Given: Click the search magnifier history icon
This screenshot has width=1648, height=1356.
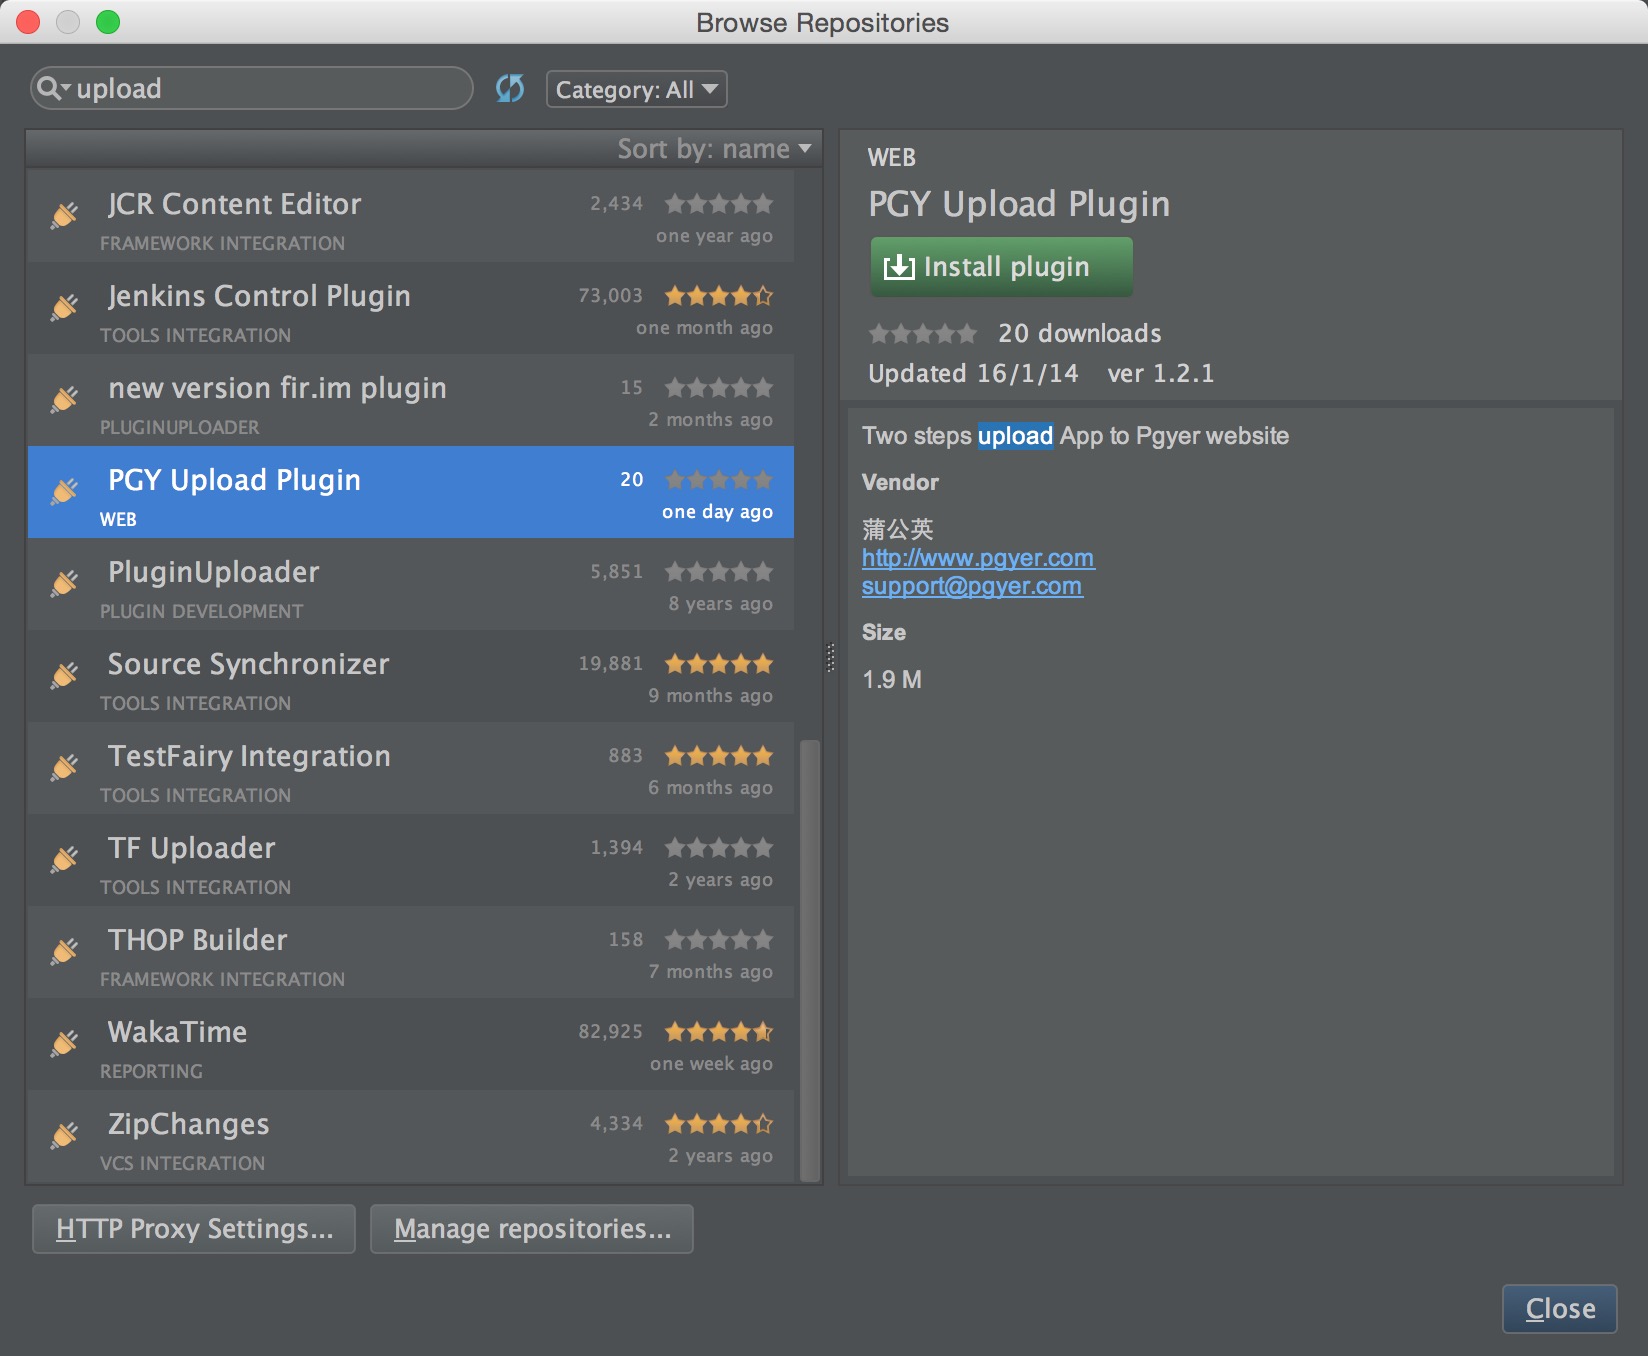Looking at the screenshot, I should pyautogui.click(x=52, y=89).
